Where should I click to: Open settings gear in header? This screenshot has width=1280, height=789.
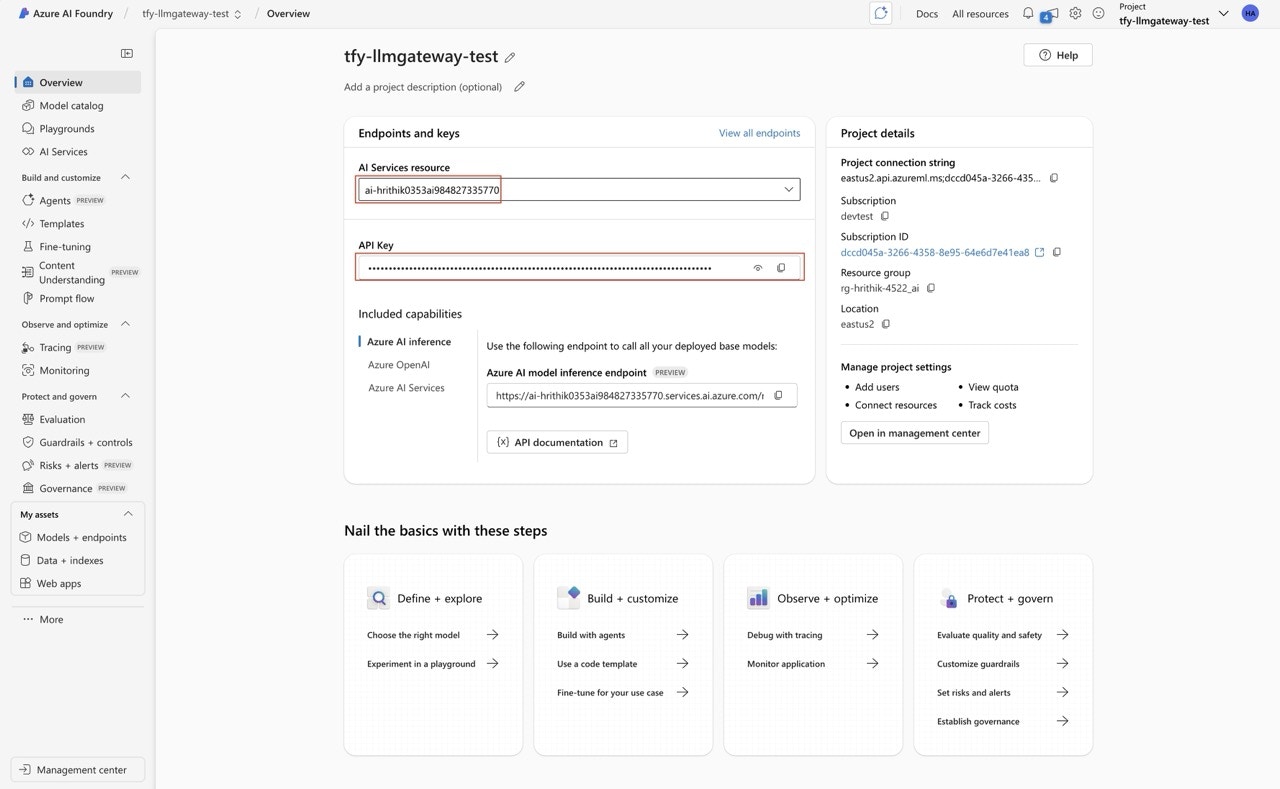click(1075, 13)
